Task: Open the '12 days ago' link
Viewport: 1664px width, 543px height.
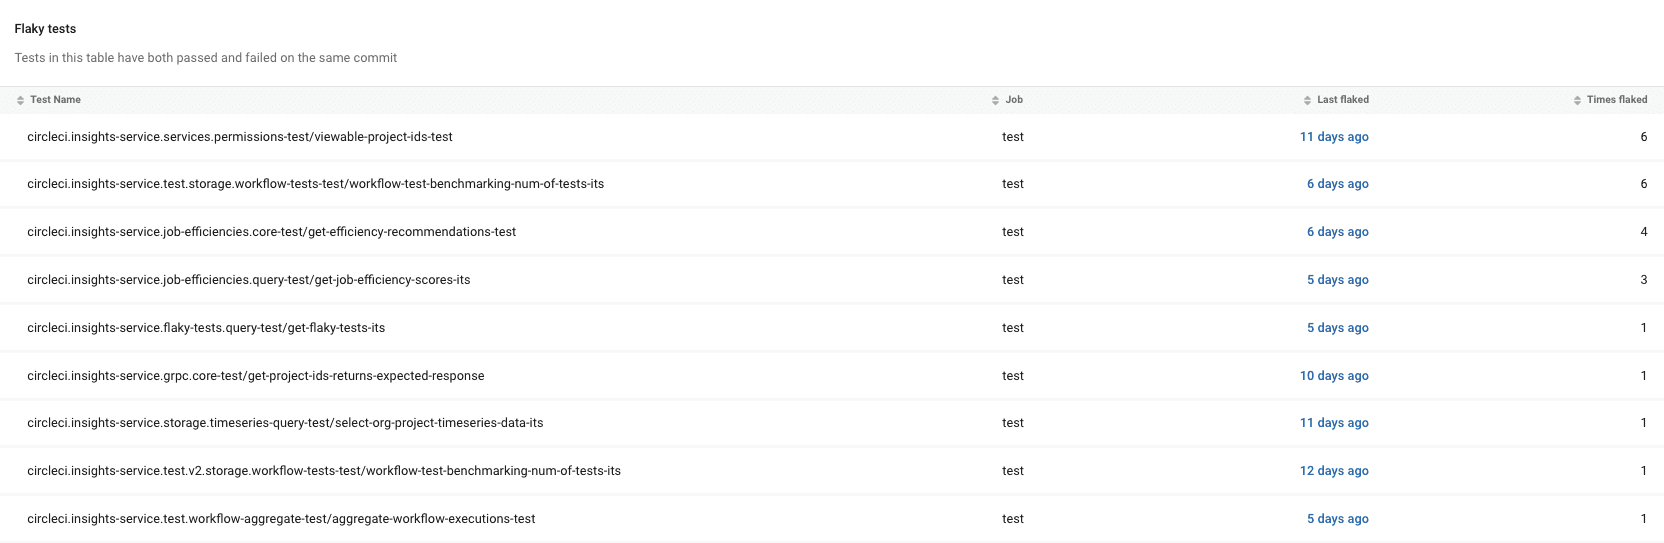Action: (1334, 471)
